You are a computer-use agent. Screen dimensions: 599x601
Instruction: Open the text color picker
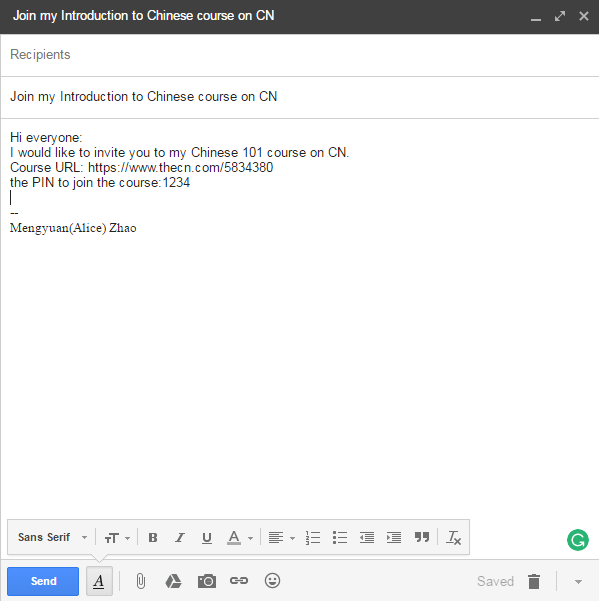click(x=240, y=538)
